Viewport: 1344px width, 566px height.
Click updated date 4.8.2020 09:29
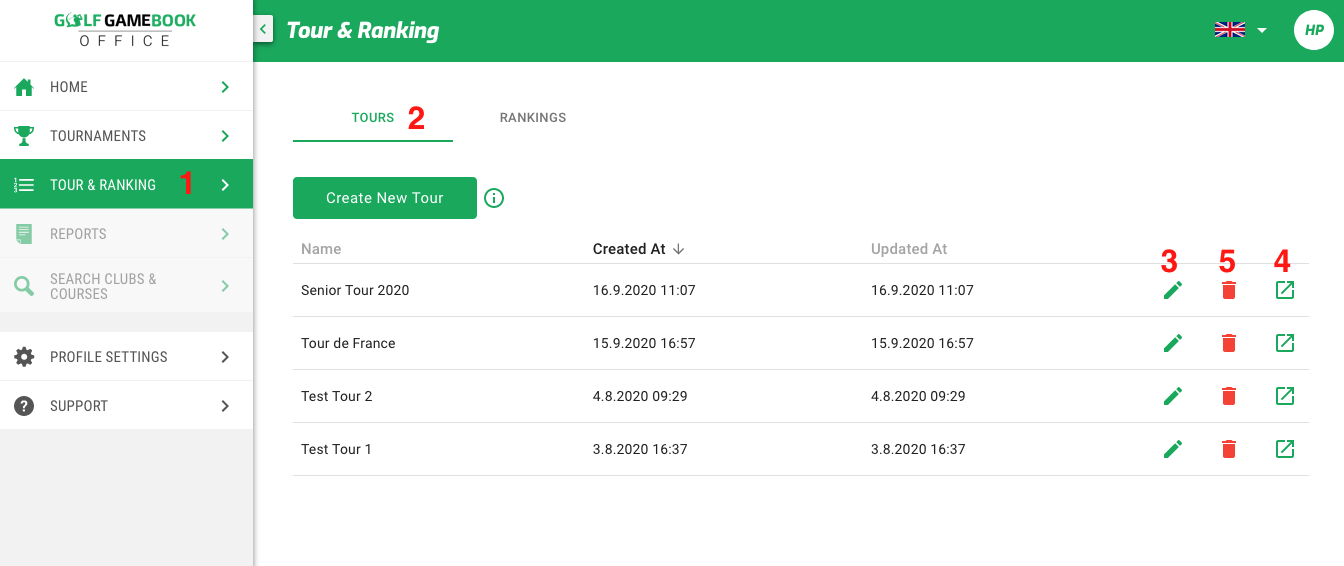coord(918,396)
